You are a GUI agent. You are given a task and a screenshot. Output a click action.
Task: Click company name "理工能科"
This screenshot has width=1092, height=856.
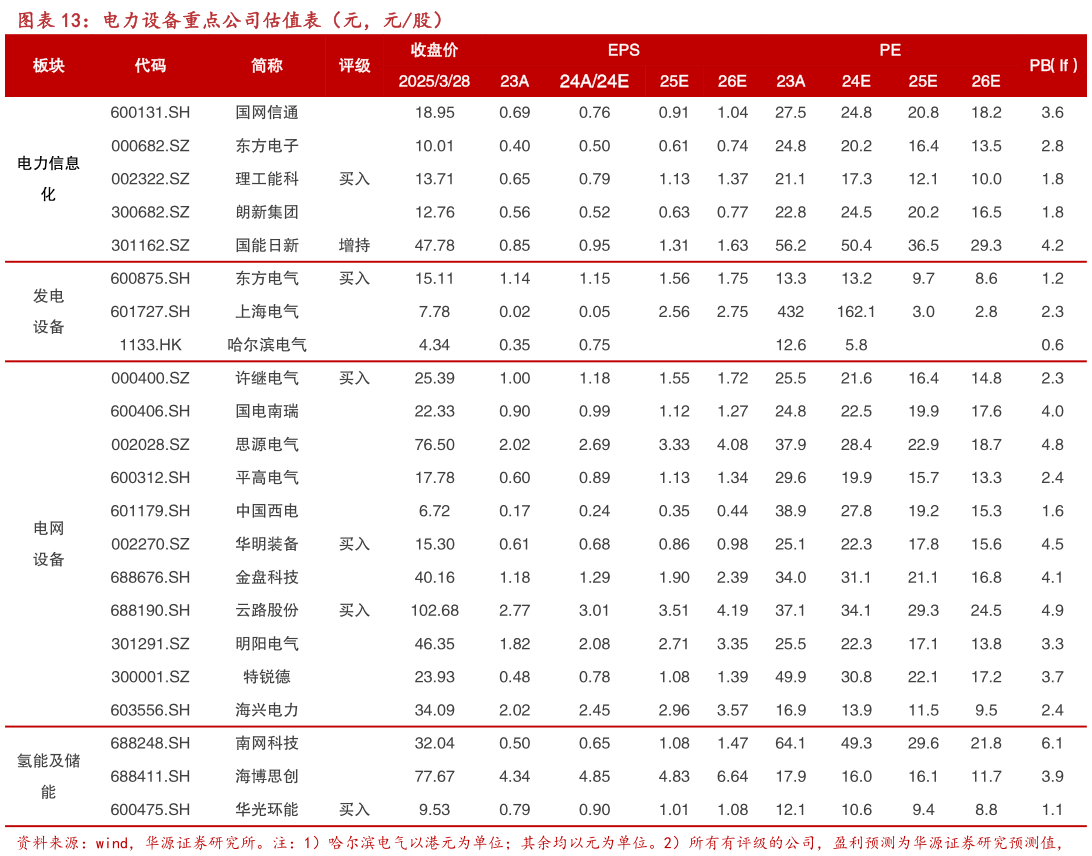coord(267,179)
